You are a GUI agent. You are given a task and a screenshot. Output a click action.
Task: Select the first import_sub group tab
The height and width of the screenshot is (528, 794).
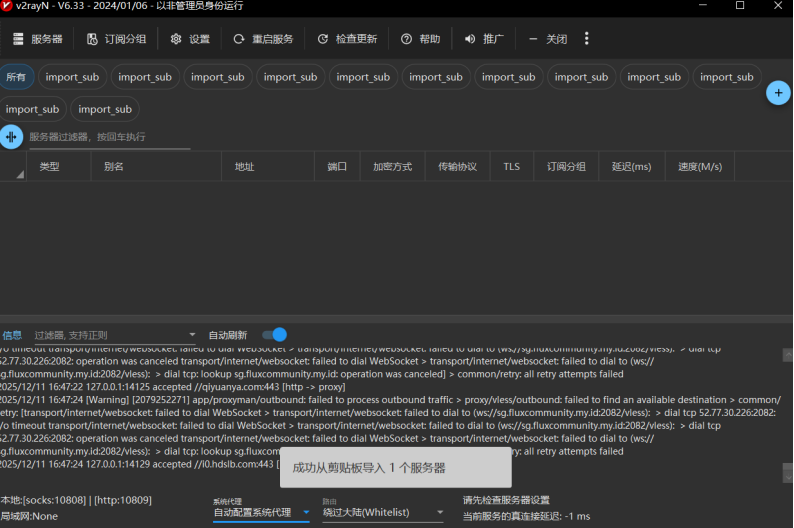[x=72, y=77]
